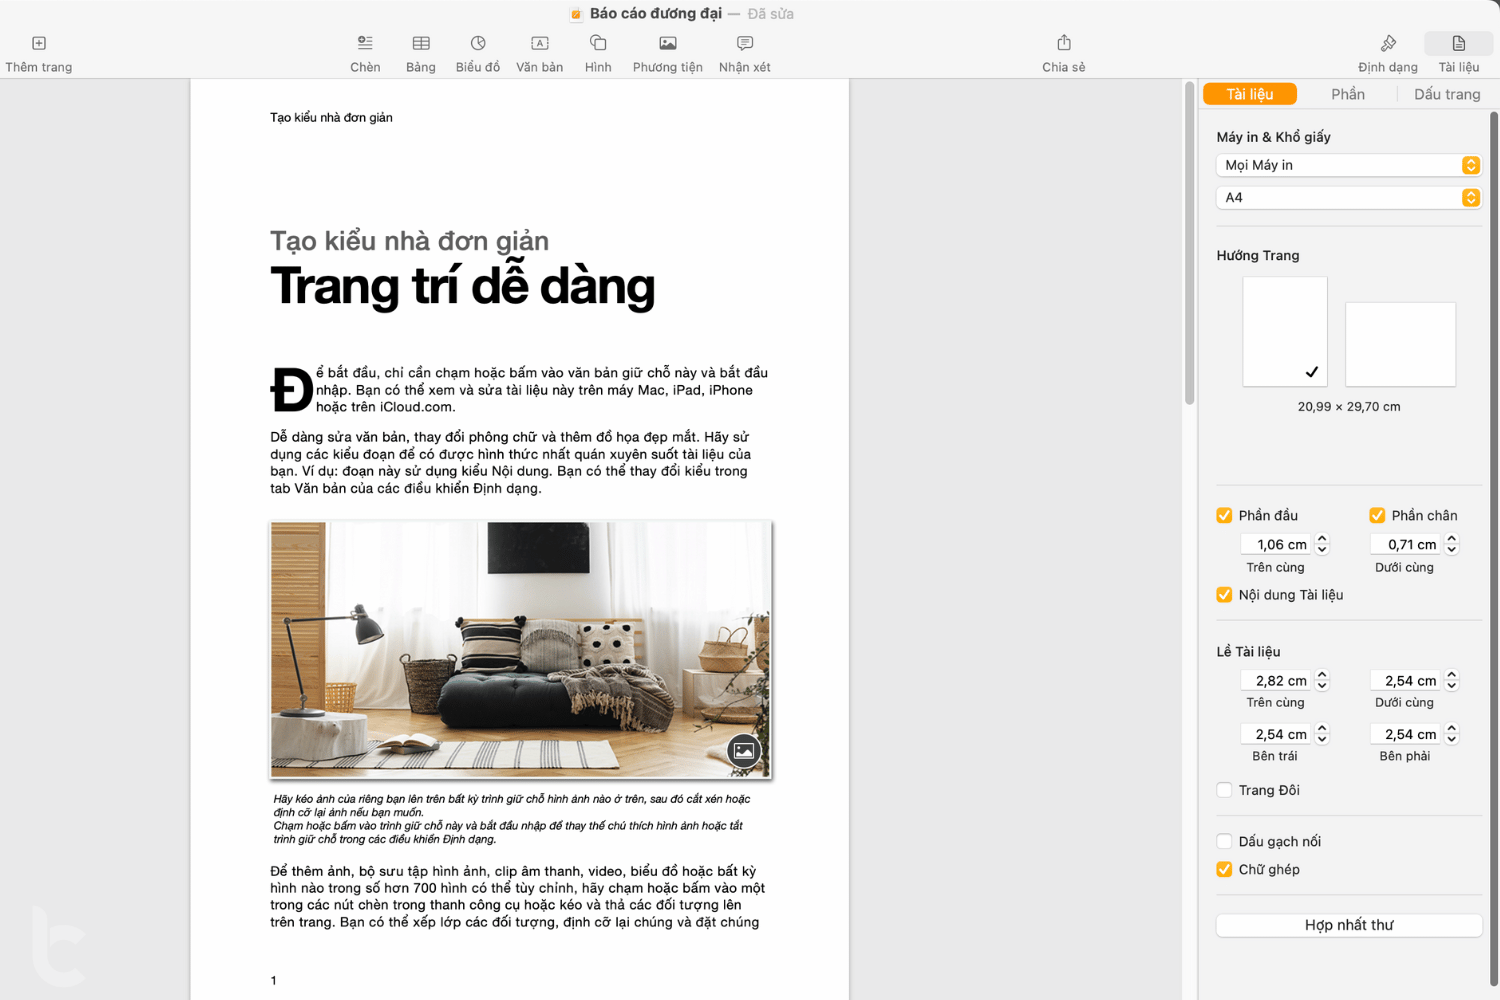Click the paragraph starting Để thêm ảnh
Viewport: 1500px width, 1000px height.
click(517, 897)
